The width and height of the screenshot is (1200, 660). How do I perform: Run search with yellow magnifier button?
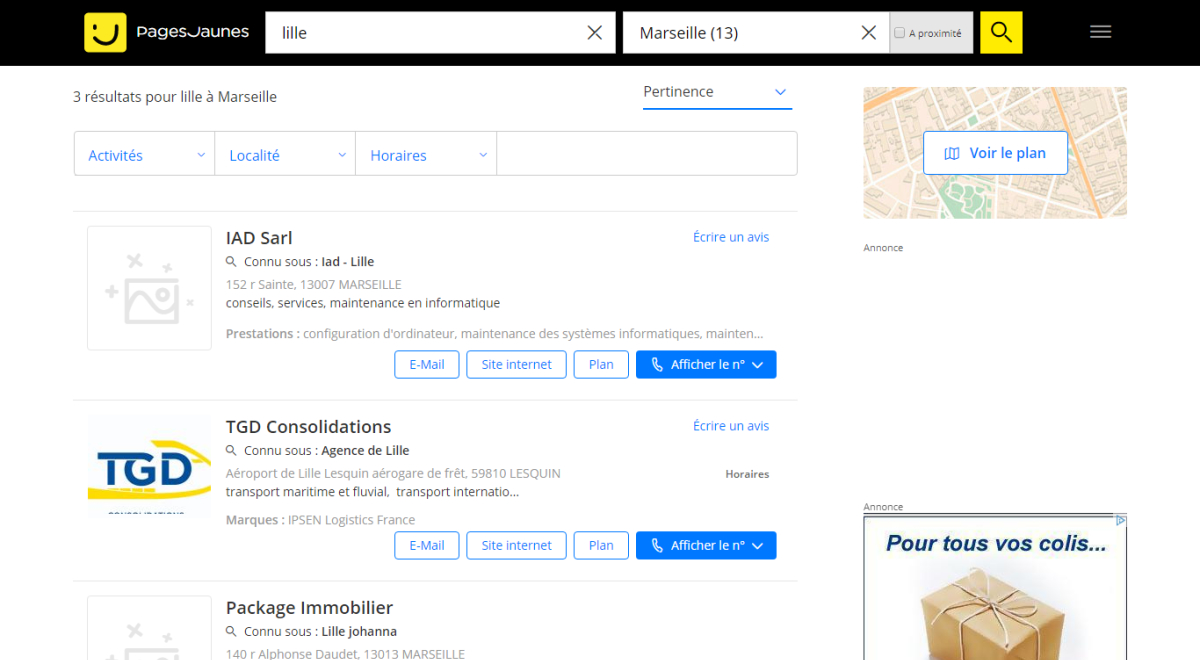tap(1001, 33)
